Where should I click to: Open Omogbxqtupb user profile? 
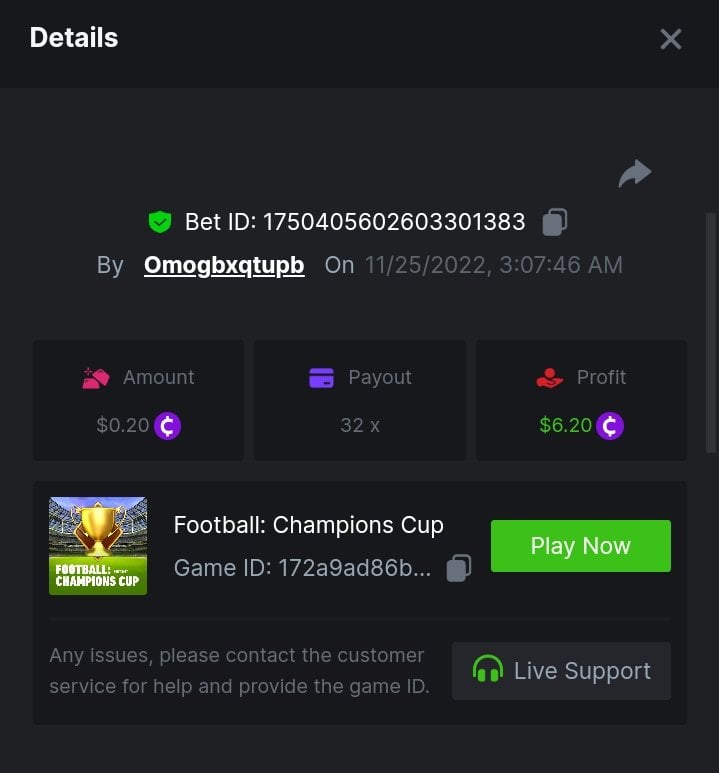point(224,265)
